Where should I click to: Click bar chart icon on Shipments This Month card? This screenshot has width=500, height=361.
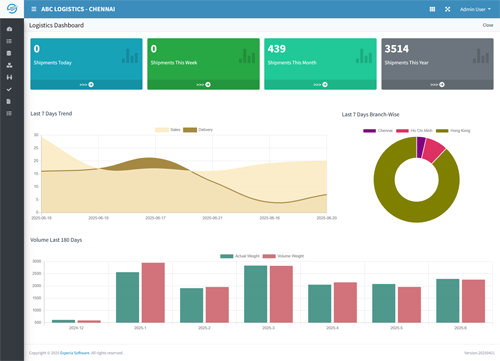pyautogui.click(x=364, y=56)
